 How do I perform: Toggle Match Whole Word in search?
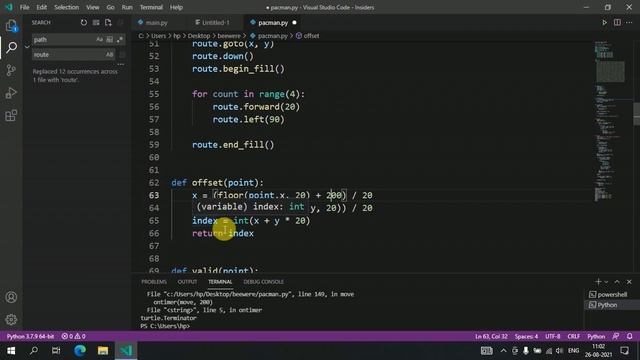pyautogui.click(x=109, y=40)
